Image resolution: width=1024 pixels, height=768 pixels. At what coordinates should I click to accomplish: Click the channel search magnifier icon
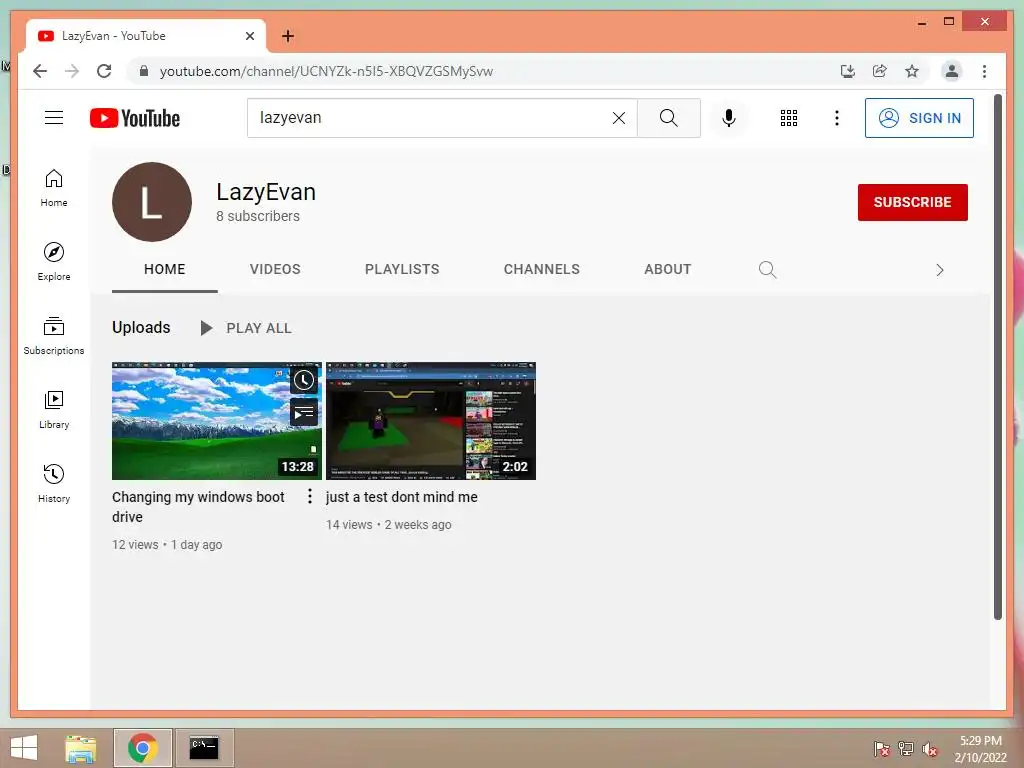point(767,269)
